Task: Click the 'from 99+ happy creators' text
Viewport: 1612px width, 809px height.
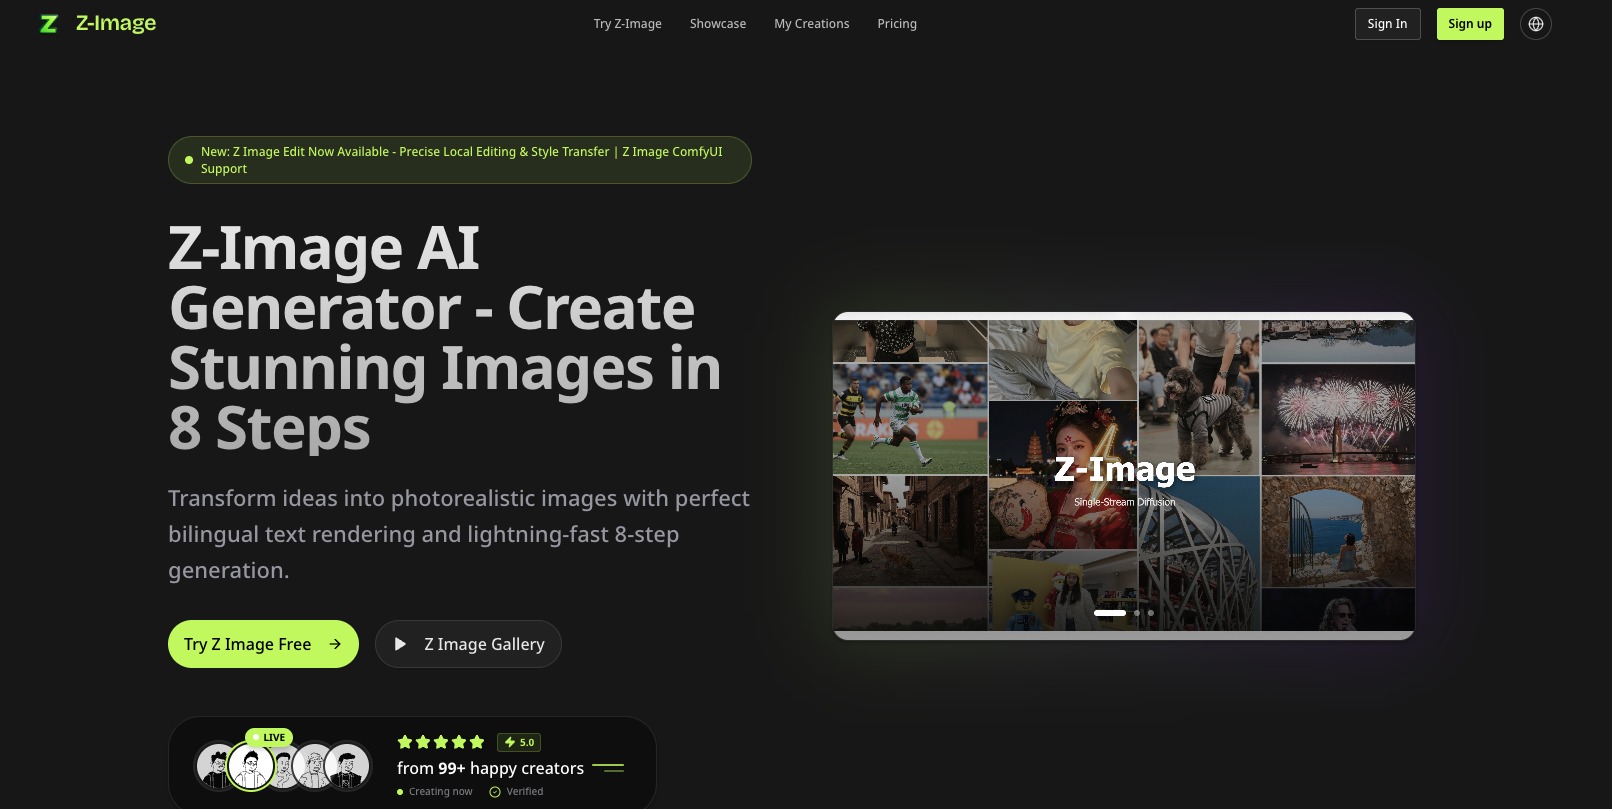Action: point(490,768)
